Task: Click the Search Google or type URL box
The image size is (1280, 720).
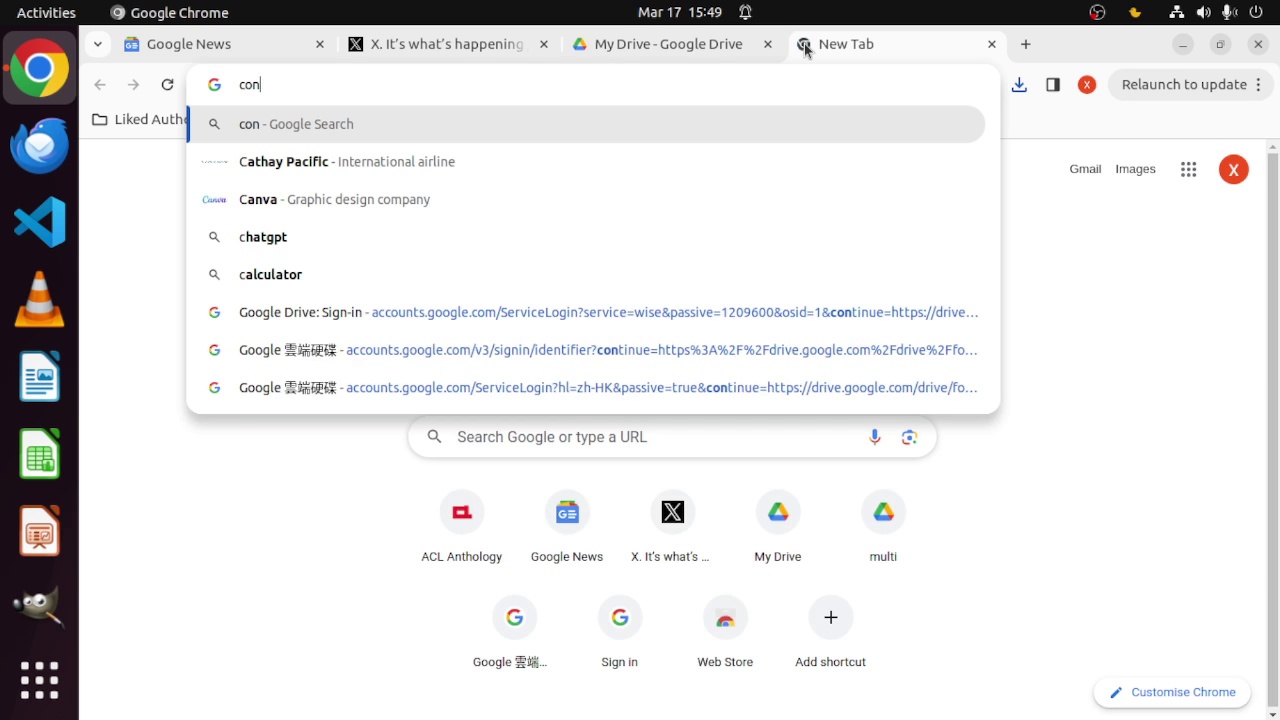Action: 650,437
